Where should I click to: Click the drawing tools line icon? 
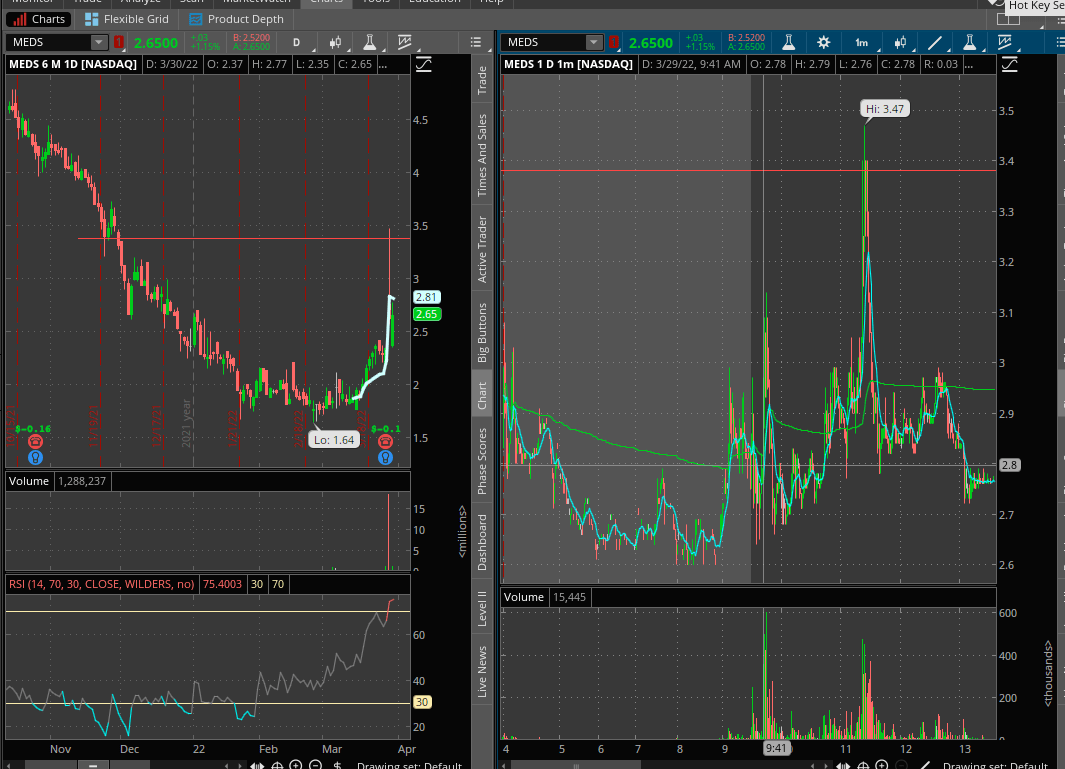click(x=935, y=42)
